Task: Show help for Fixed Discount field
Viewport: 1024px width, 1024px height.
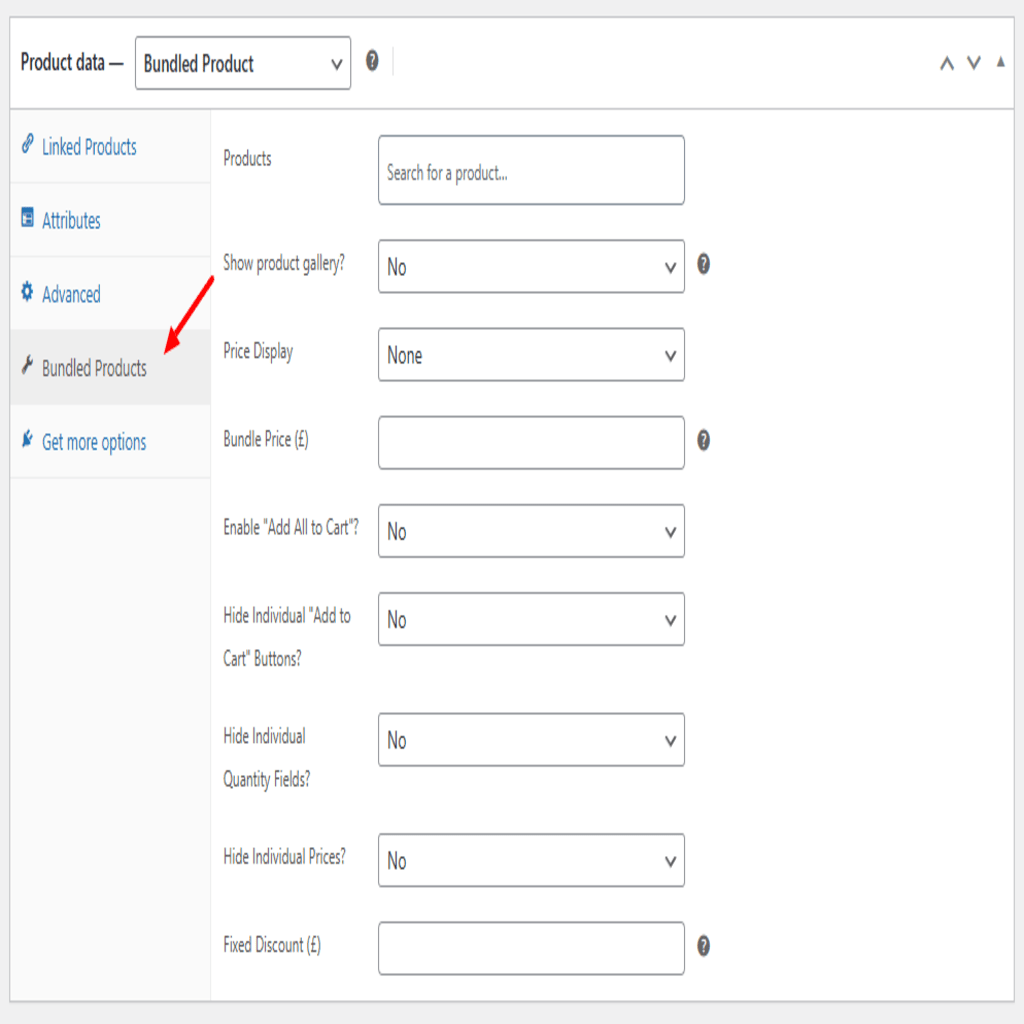Action: coord(703,946)
